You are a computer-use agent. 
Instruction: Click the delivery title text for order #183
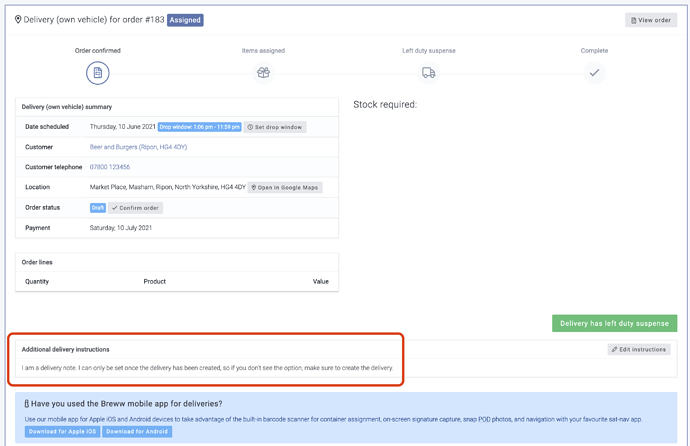pos(94,20)
